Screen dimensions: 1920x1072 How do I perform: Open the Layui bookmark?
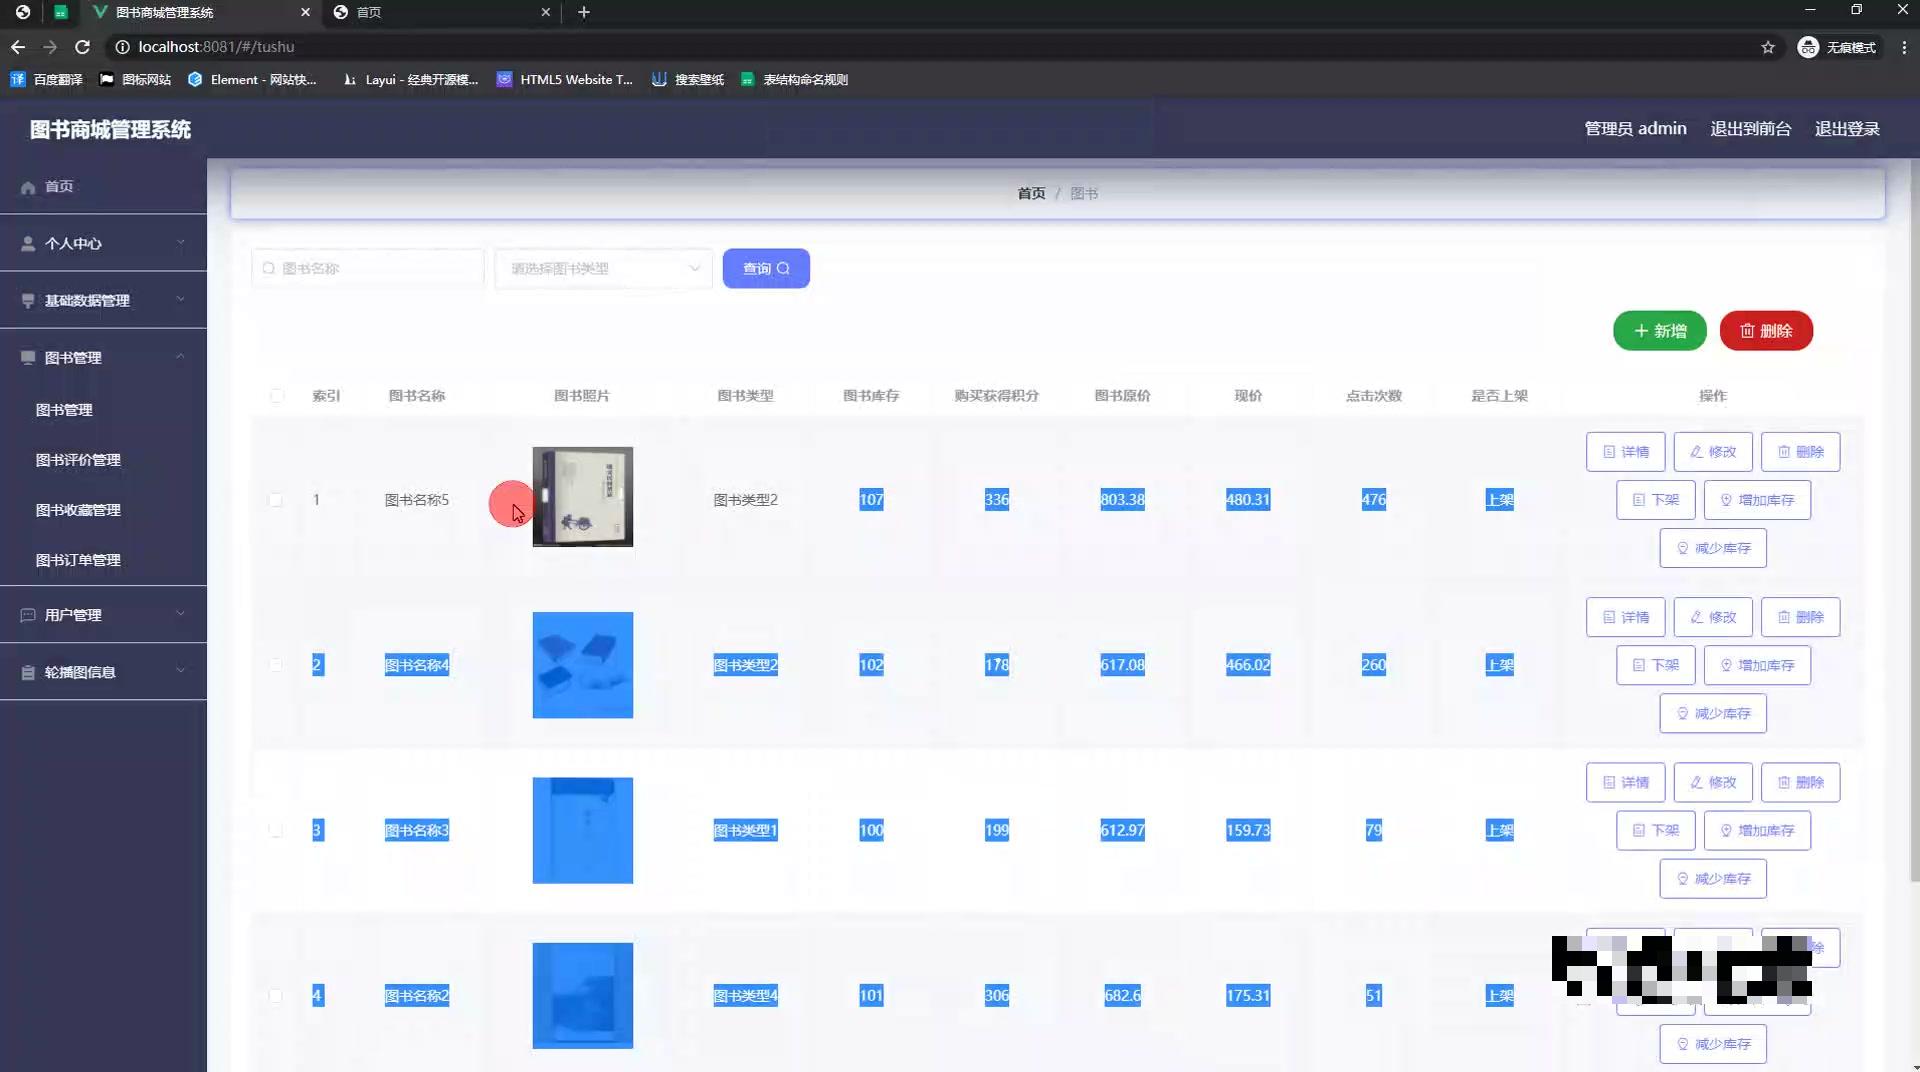pos(410,80)
